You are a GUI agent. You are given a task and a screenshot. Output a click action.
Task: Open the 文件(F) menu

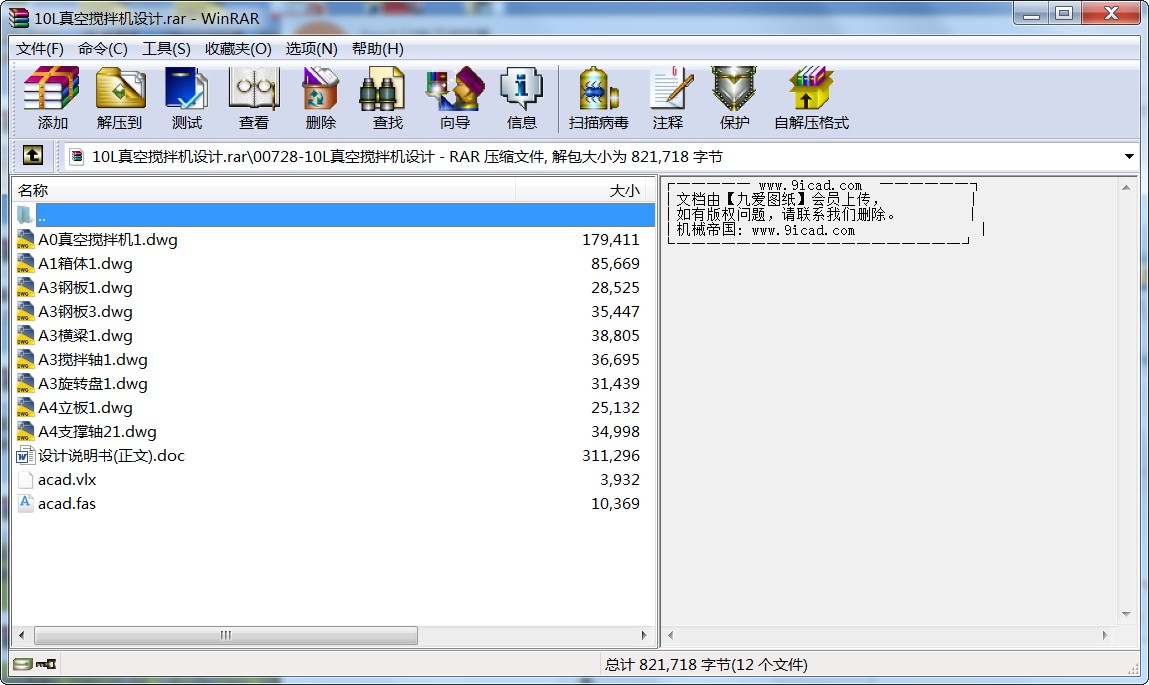(40, 48)
